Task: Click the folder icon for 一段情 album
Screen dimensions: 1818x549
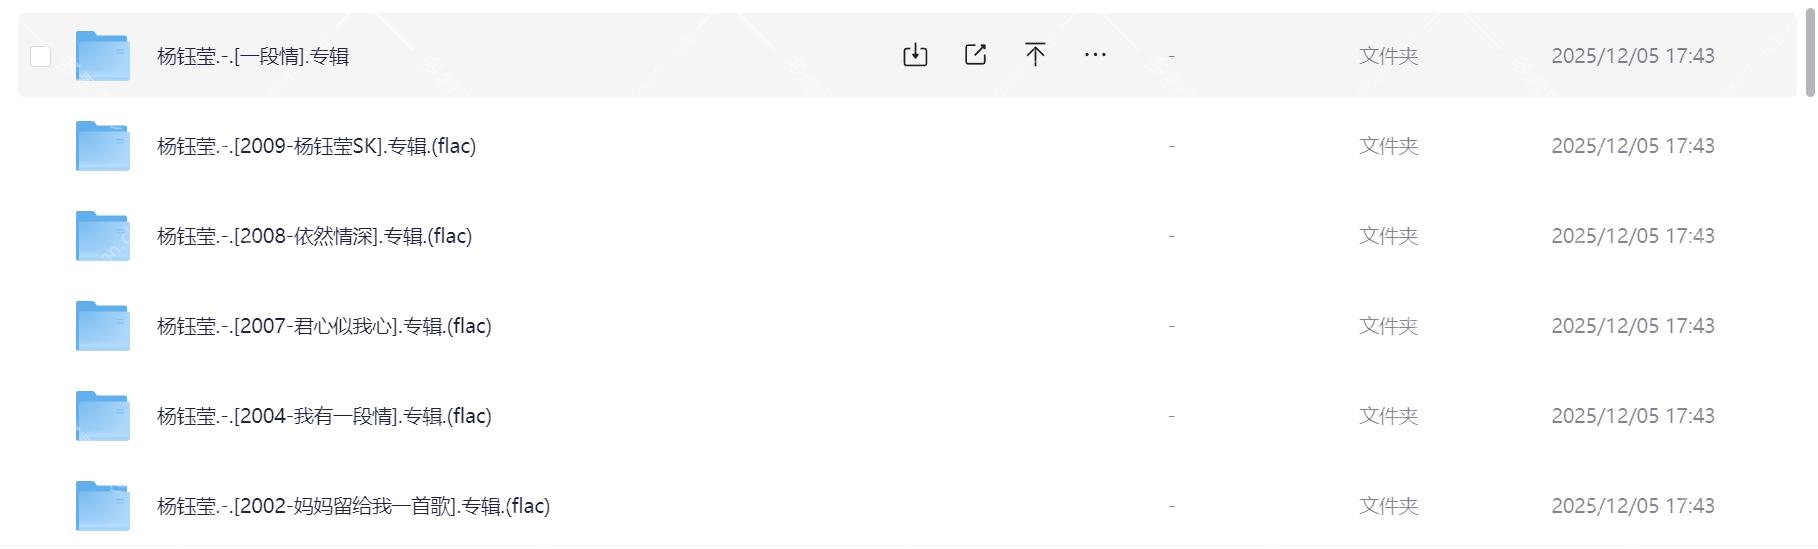Action: [103, 56]
